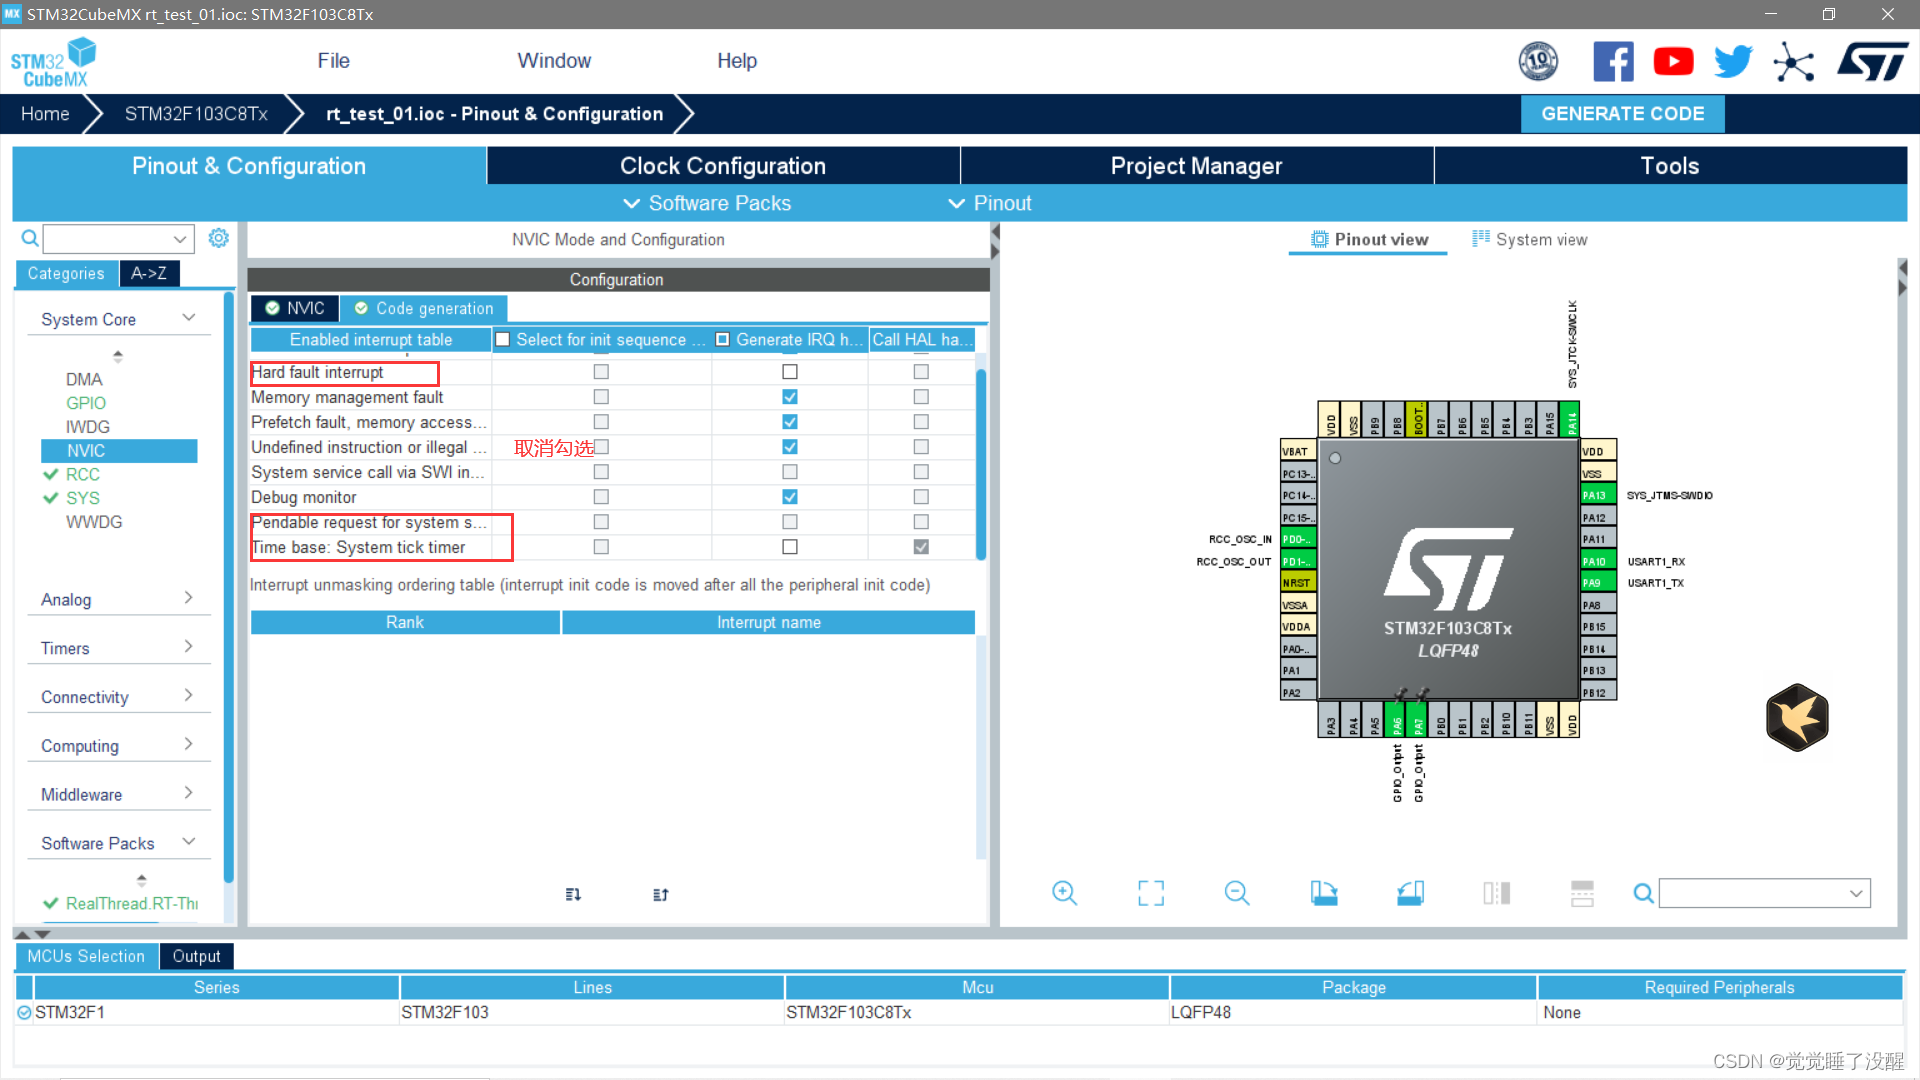Zoom out on the pinout view
The image size is (1920, 1080).
[1237, 893]
